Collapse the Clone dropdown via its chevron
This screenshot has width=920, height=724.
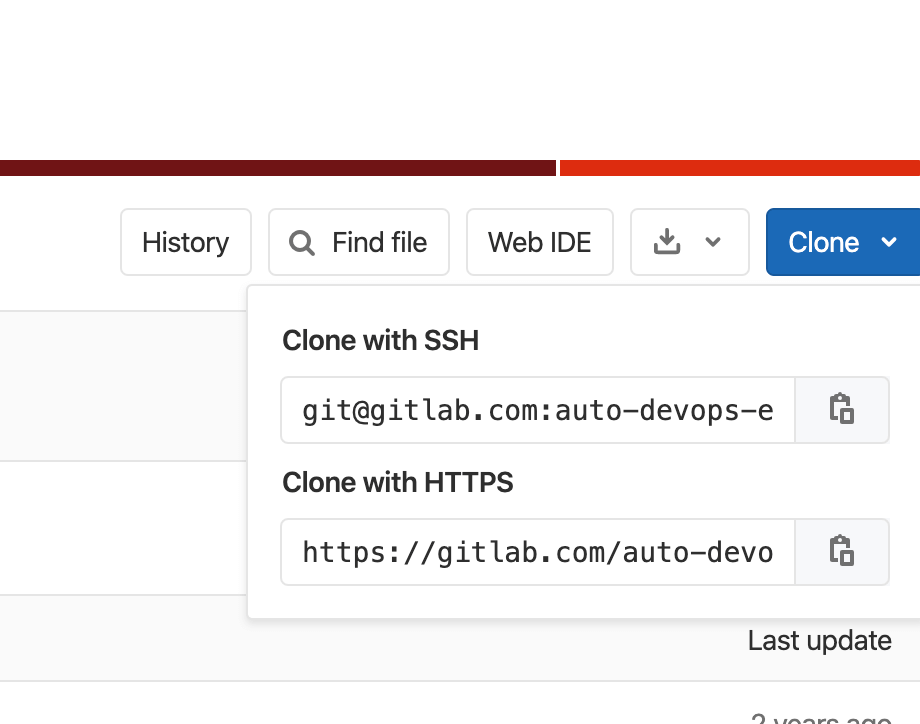point(889,242)
